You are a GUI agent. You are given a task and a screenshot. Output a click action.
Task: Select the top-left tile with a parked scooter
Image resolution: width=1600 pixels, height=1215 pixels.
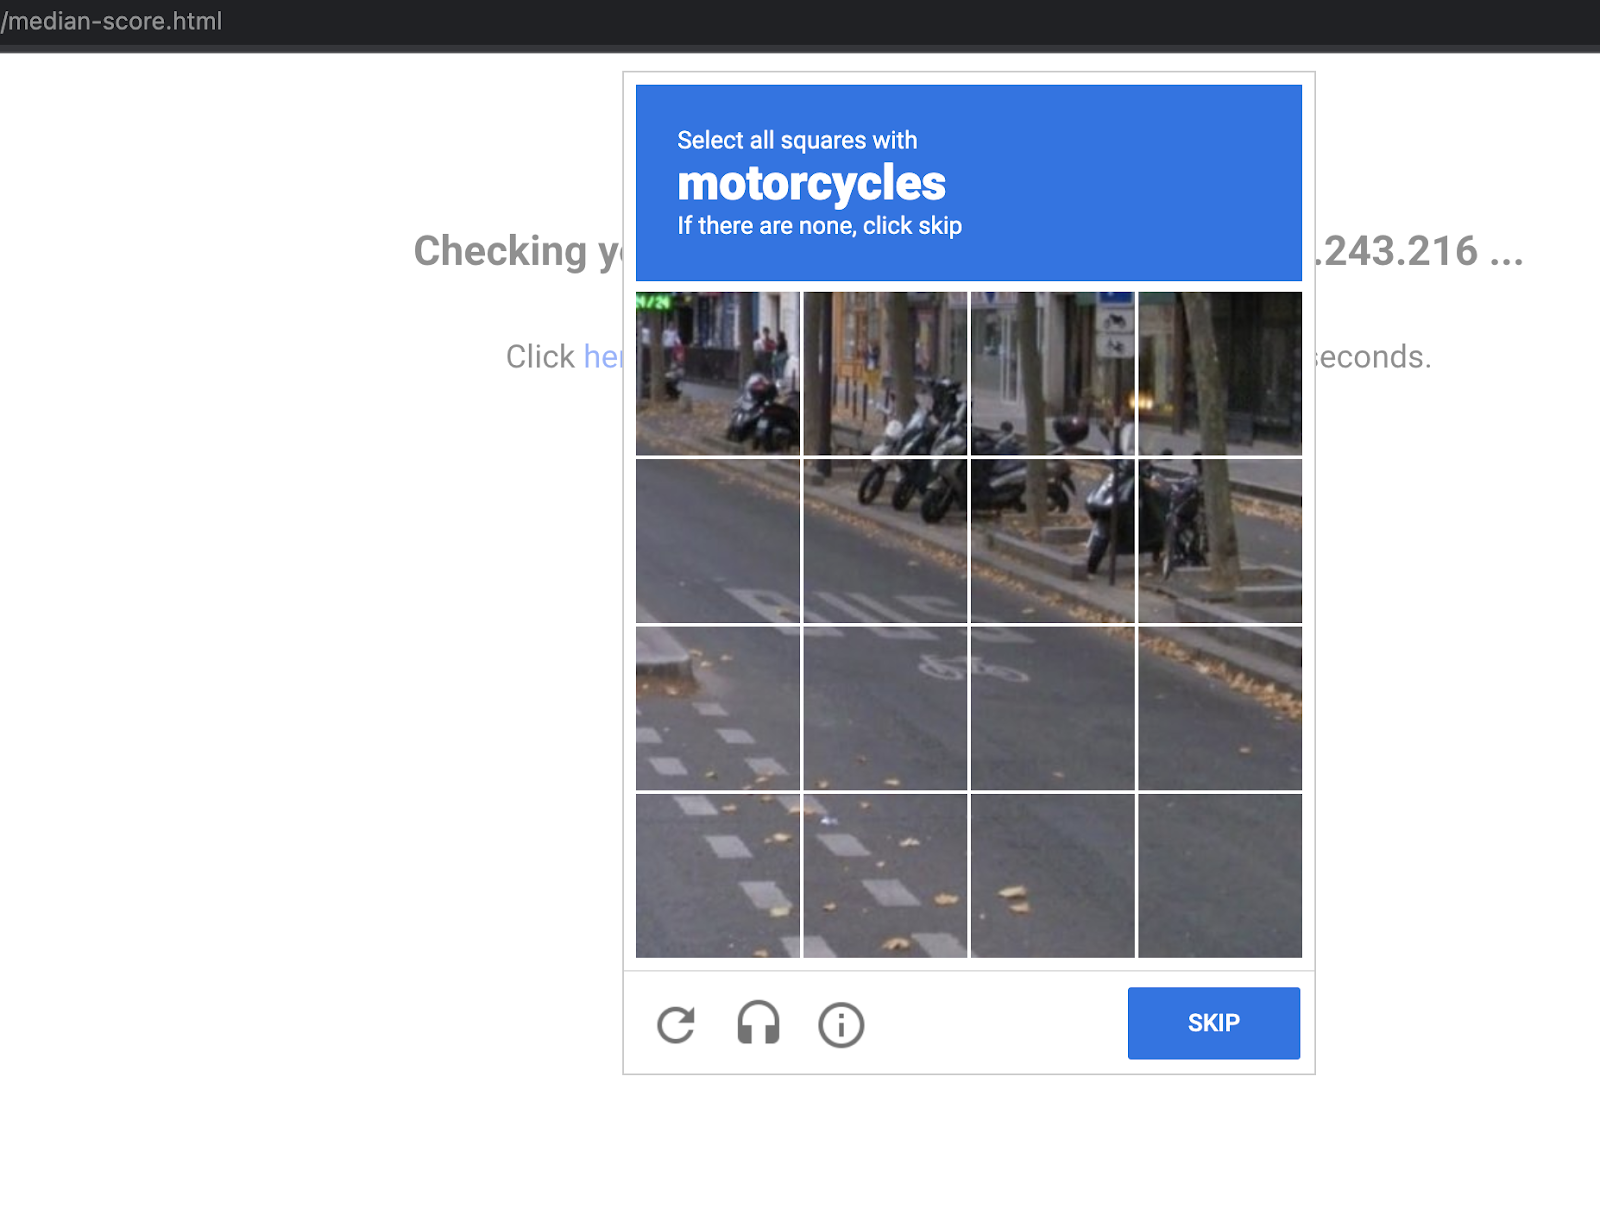pos(717,373)
